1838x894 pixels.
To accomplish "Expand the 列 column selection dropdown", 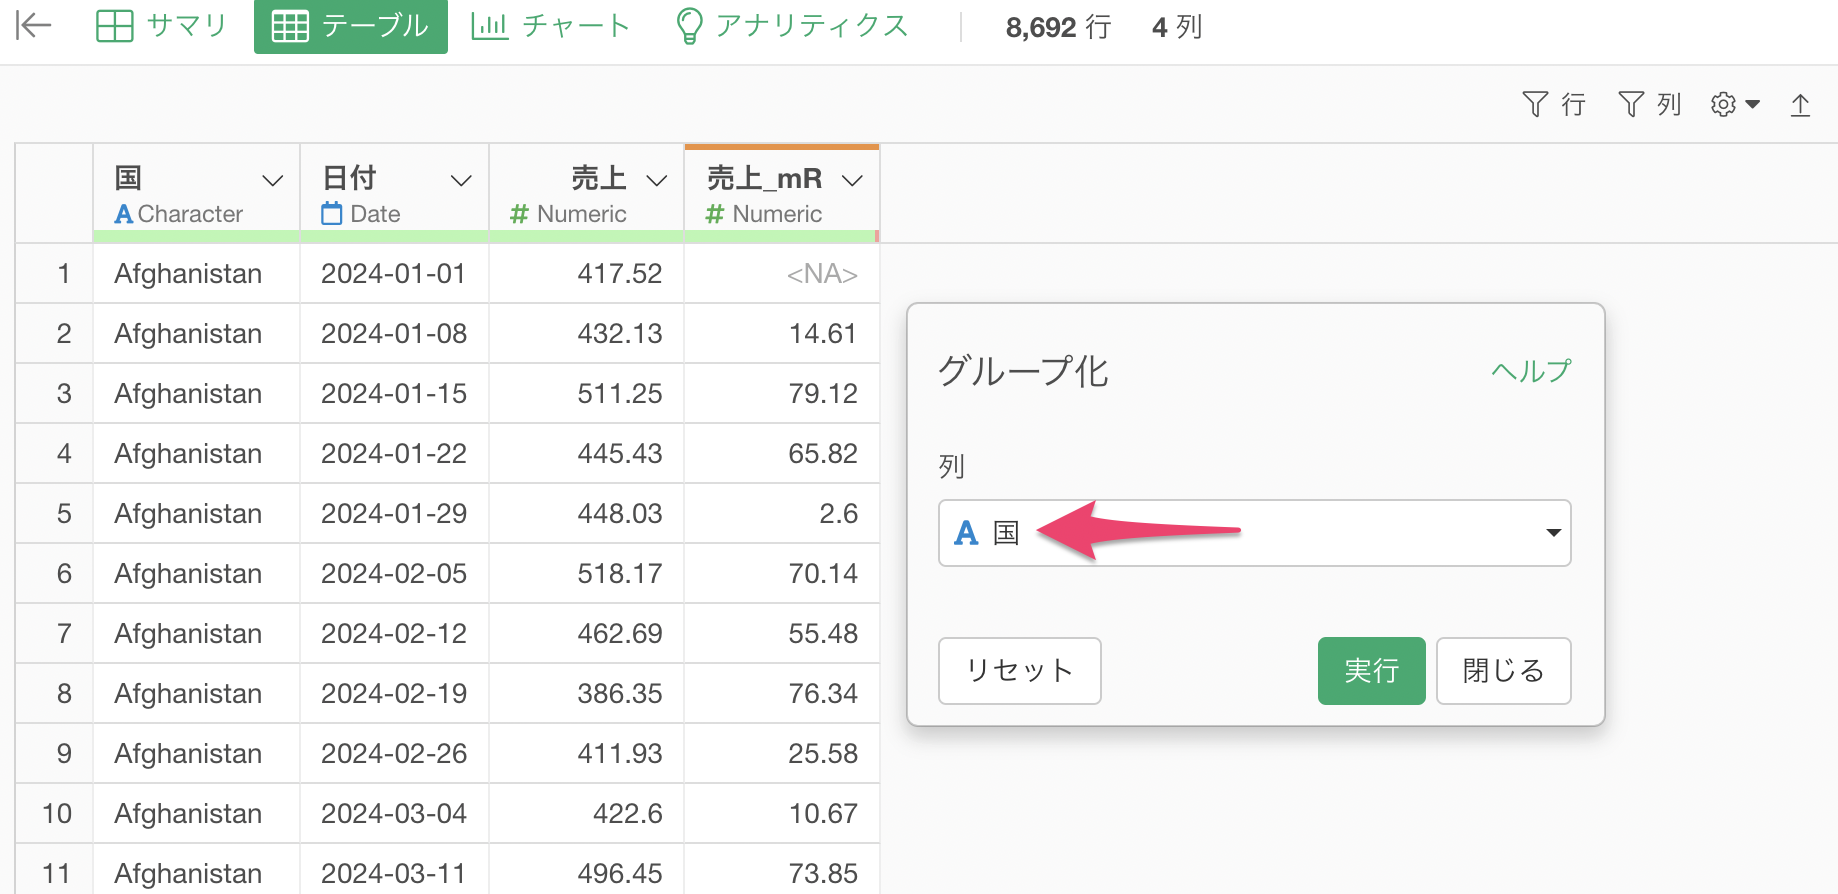I will 1255,533.
